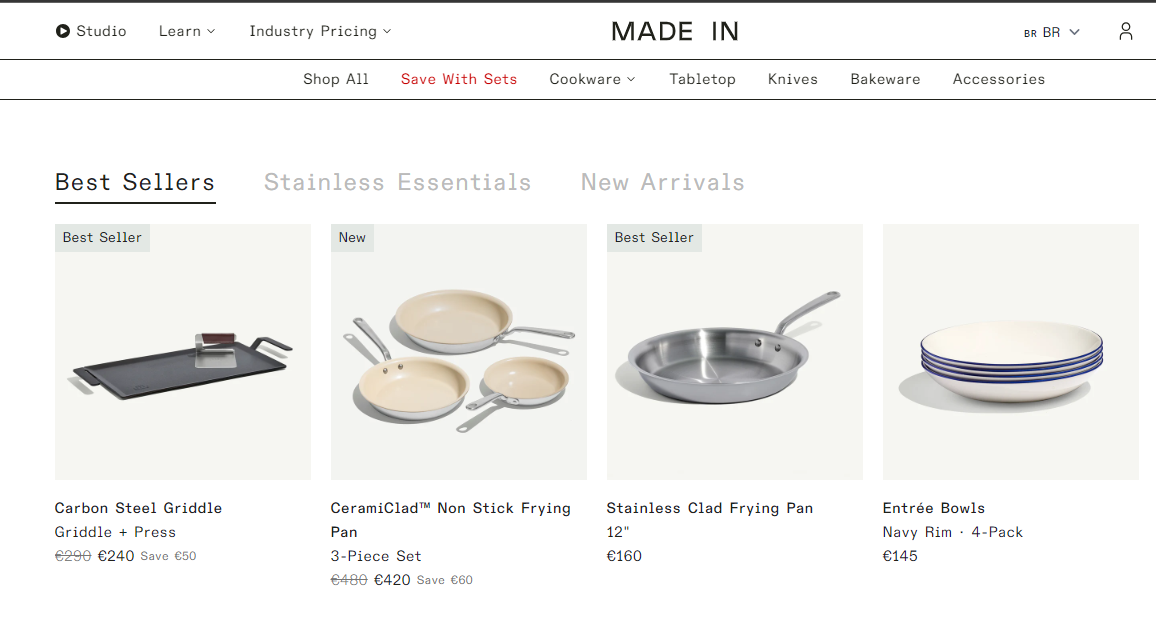Click the CeramiClad frying pan set image
Viewport: 1156px width, 631px height.
point(458,351)
